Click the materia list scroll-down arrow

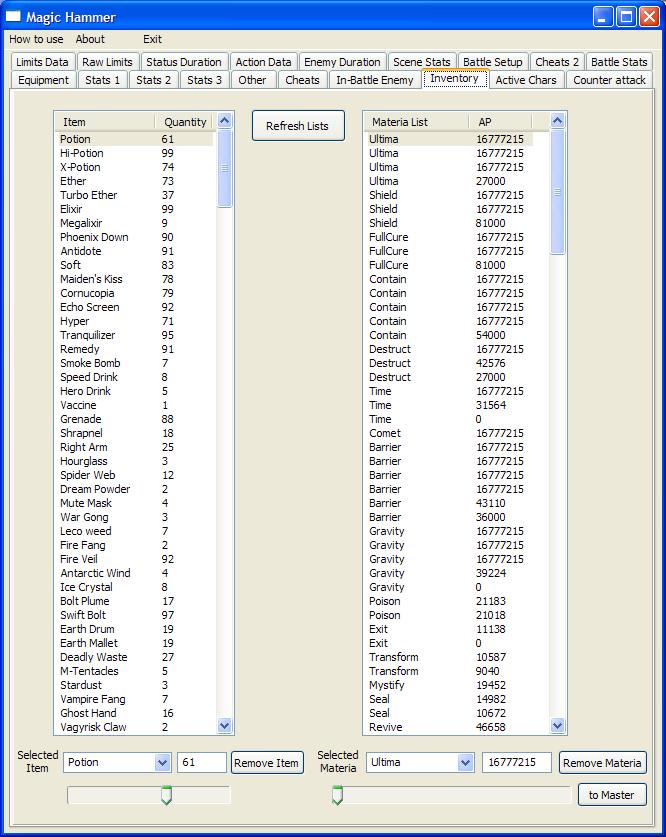(x=558, y=726)
